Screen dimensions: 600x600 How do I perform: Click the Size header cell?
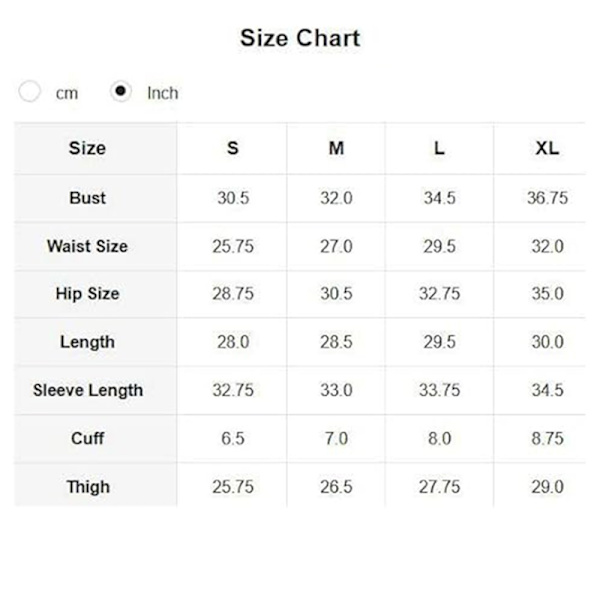[87, 148]
